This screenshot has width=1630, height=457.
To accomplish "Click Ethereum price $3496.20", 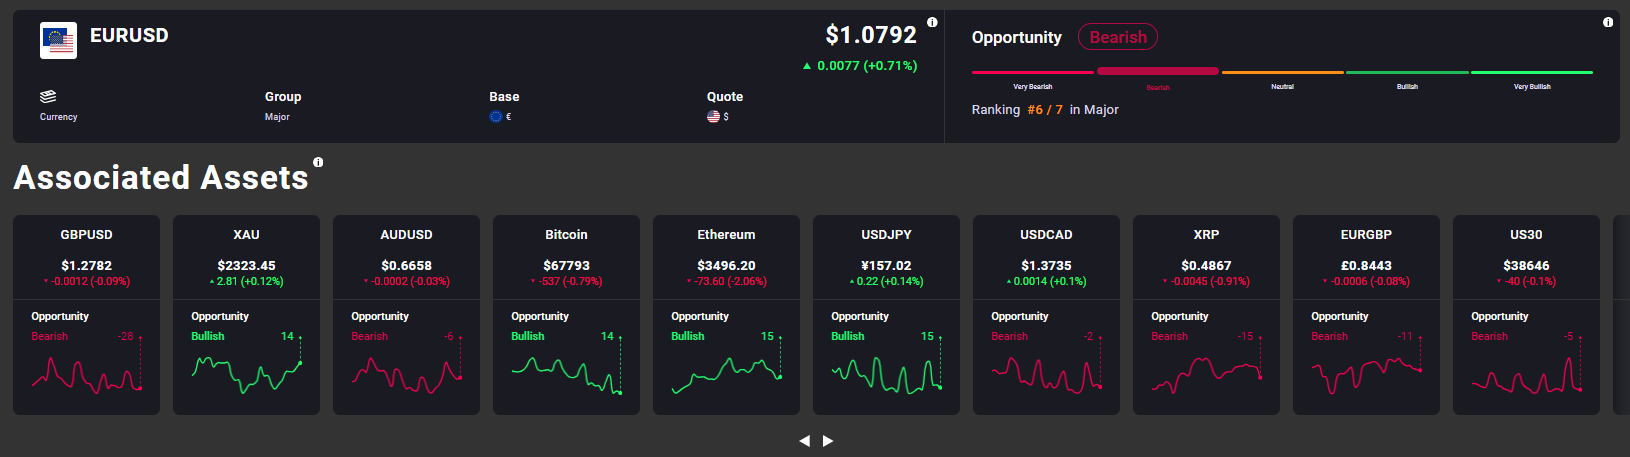I will [726, 266].
